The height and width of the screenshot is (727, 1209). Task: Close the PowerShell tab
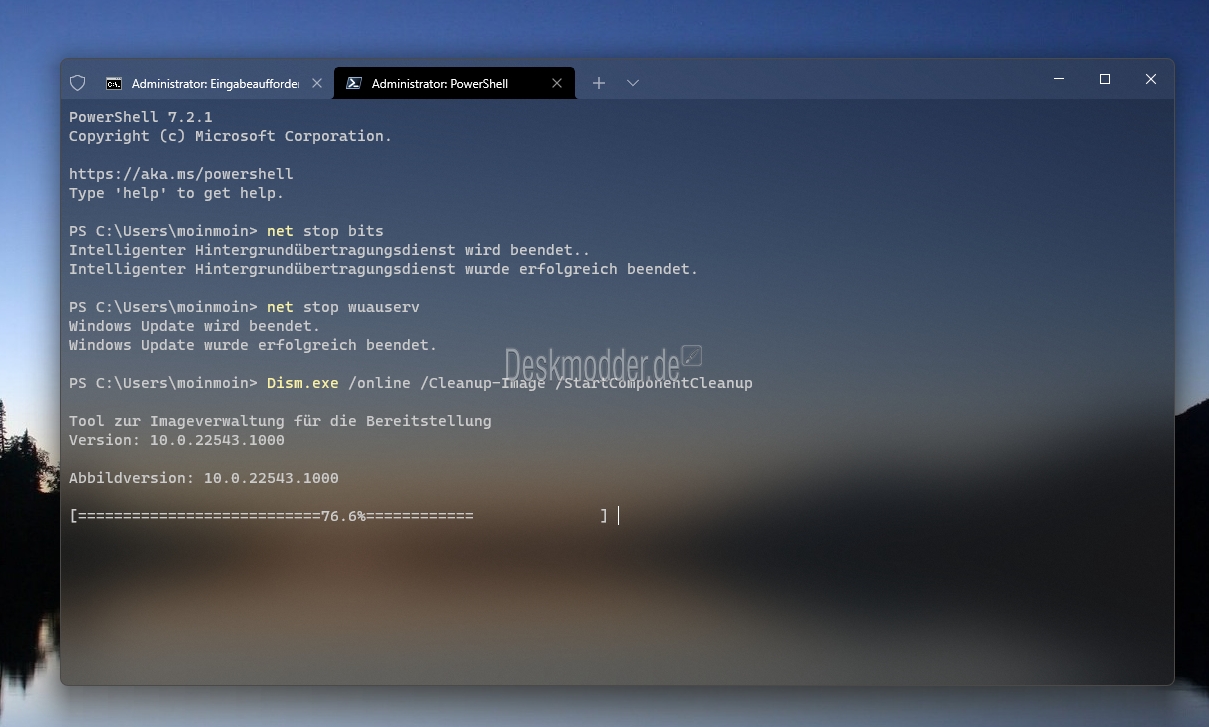tap(557, 83)
